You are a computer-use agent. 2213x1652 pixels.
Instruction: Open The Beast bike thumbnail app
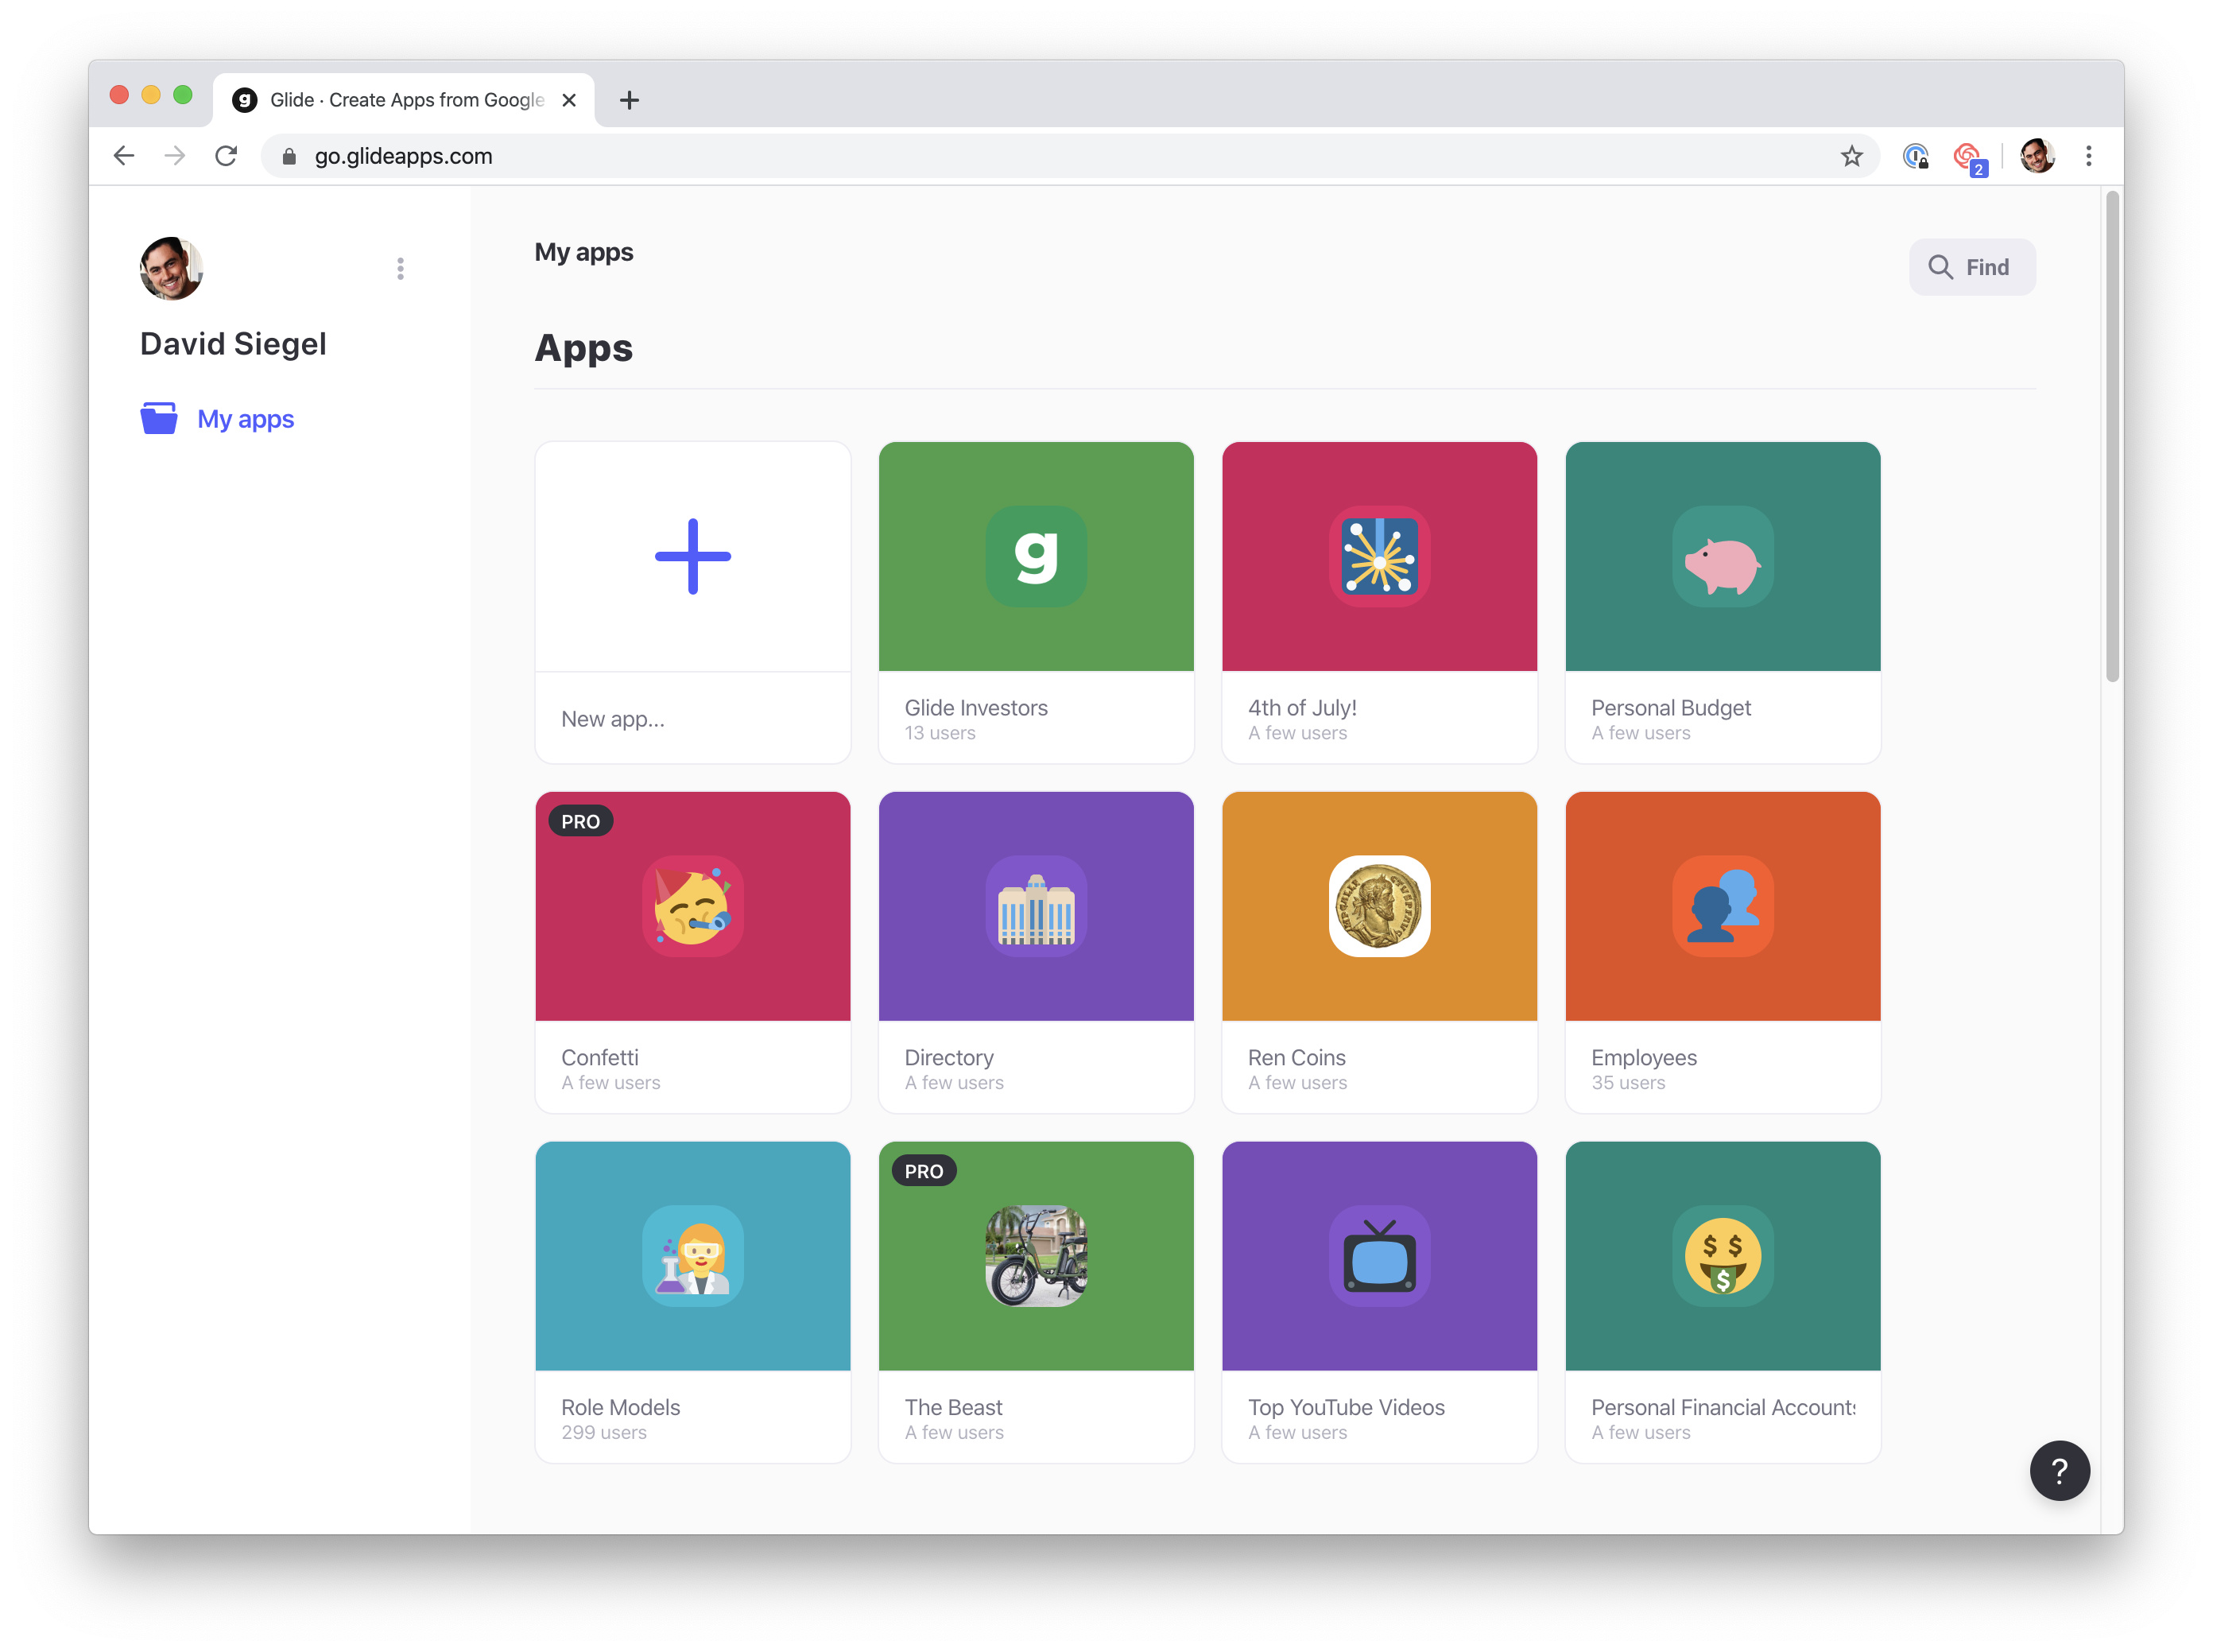click(1035, 1255)
